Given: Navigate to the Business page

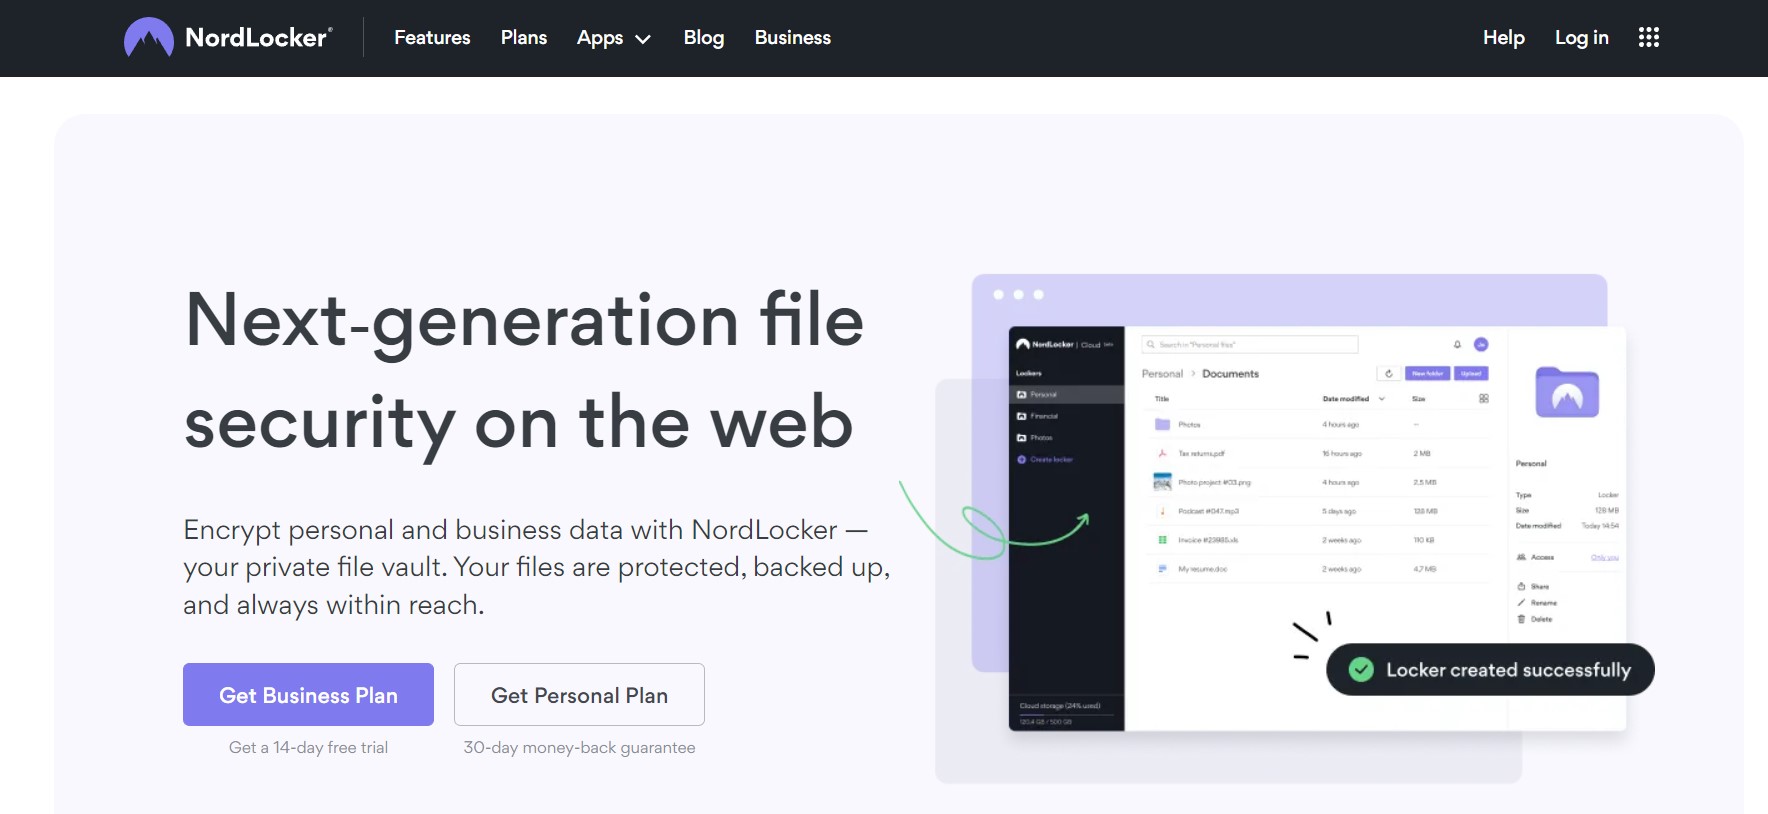Looking at the screenshot, I should click(x=793, y=38).
